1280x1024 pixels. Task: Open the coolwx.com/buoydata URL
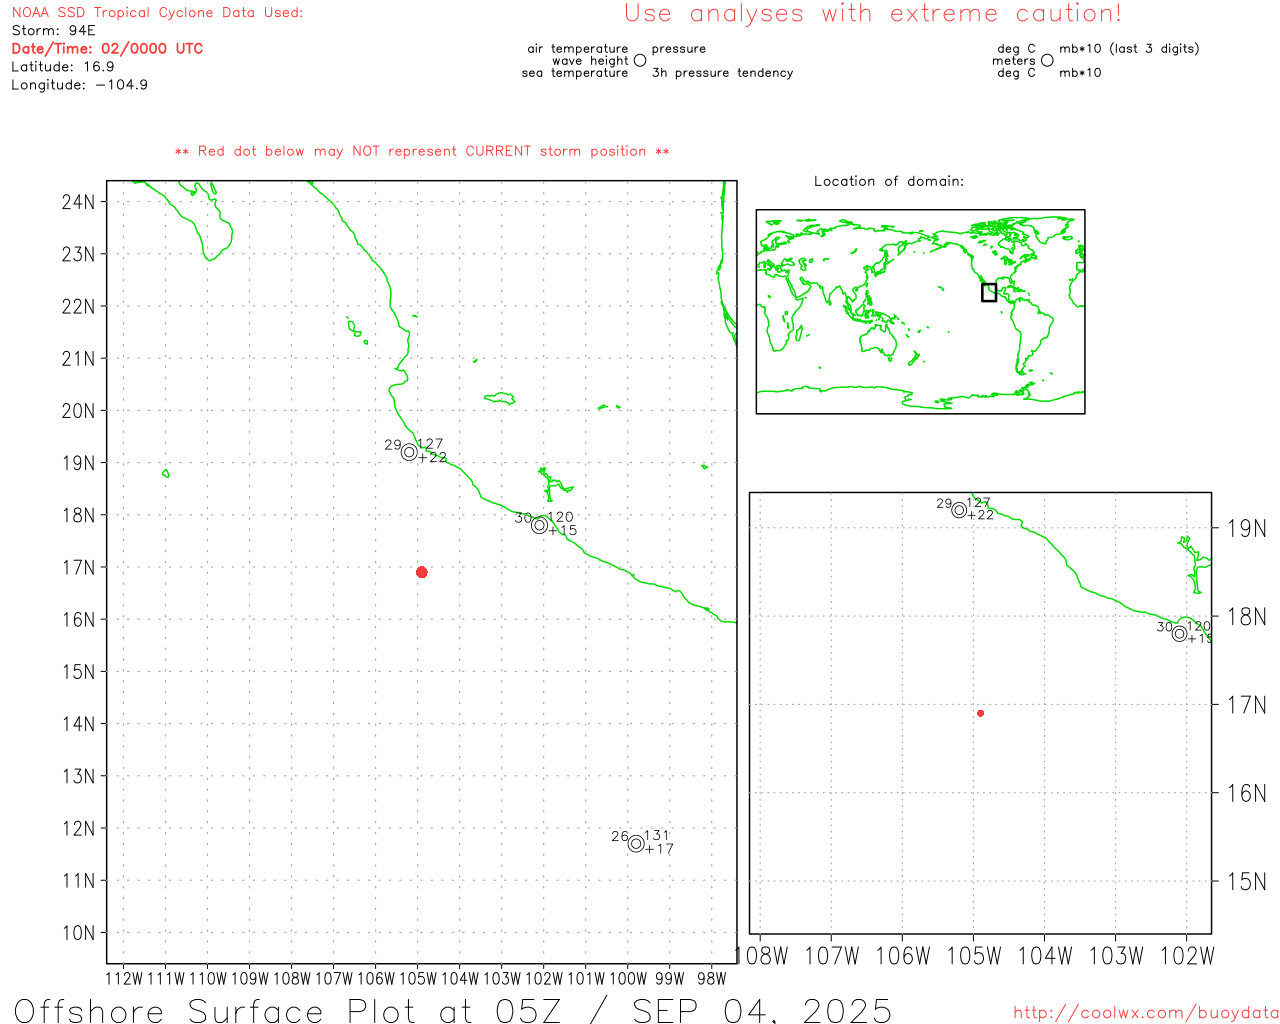pyautogui.click(x=1146, y=1013)
